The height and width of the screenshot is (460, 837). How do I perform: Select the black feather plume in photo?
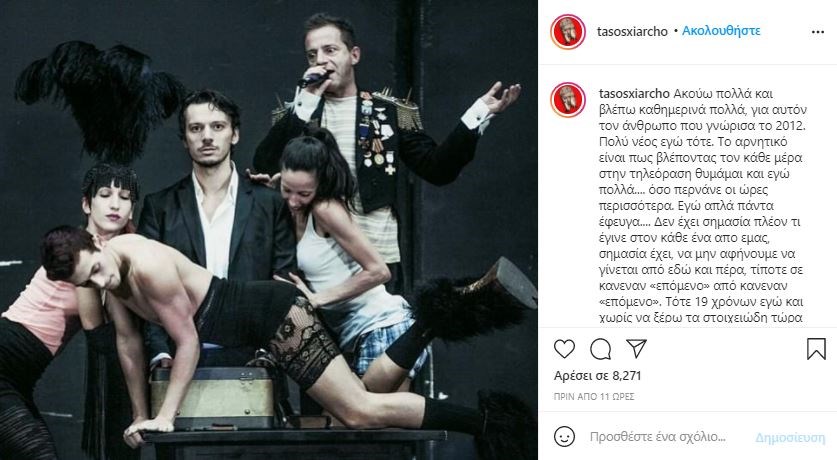coord(101,99)
